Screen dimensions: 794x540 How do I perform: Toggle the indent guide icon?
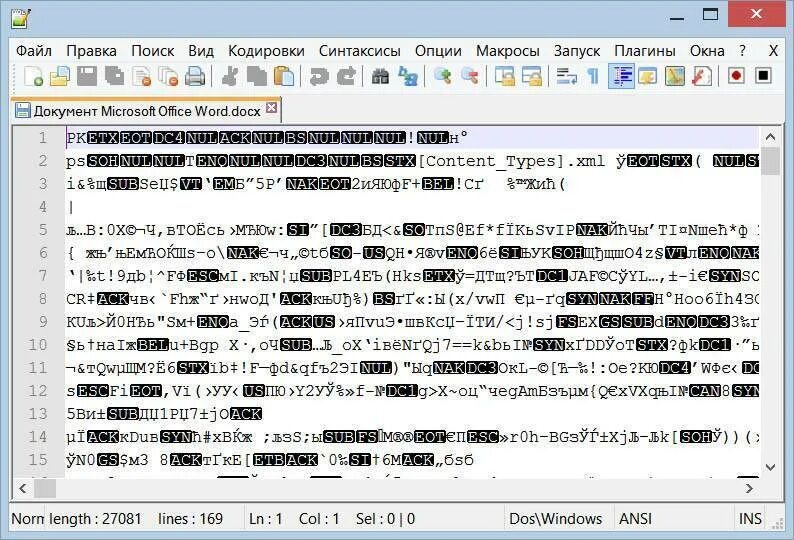(621, 76)
